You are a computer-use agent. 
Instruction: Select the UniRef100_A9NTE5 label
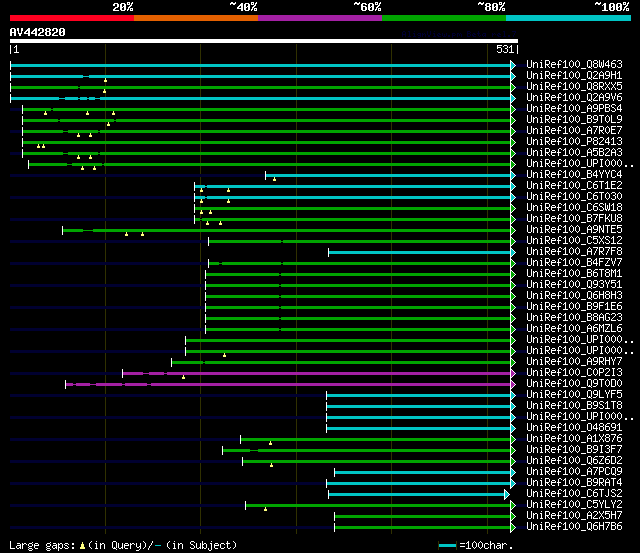(x=574, y=230)
